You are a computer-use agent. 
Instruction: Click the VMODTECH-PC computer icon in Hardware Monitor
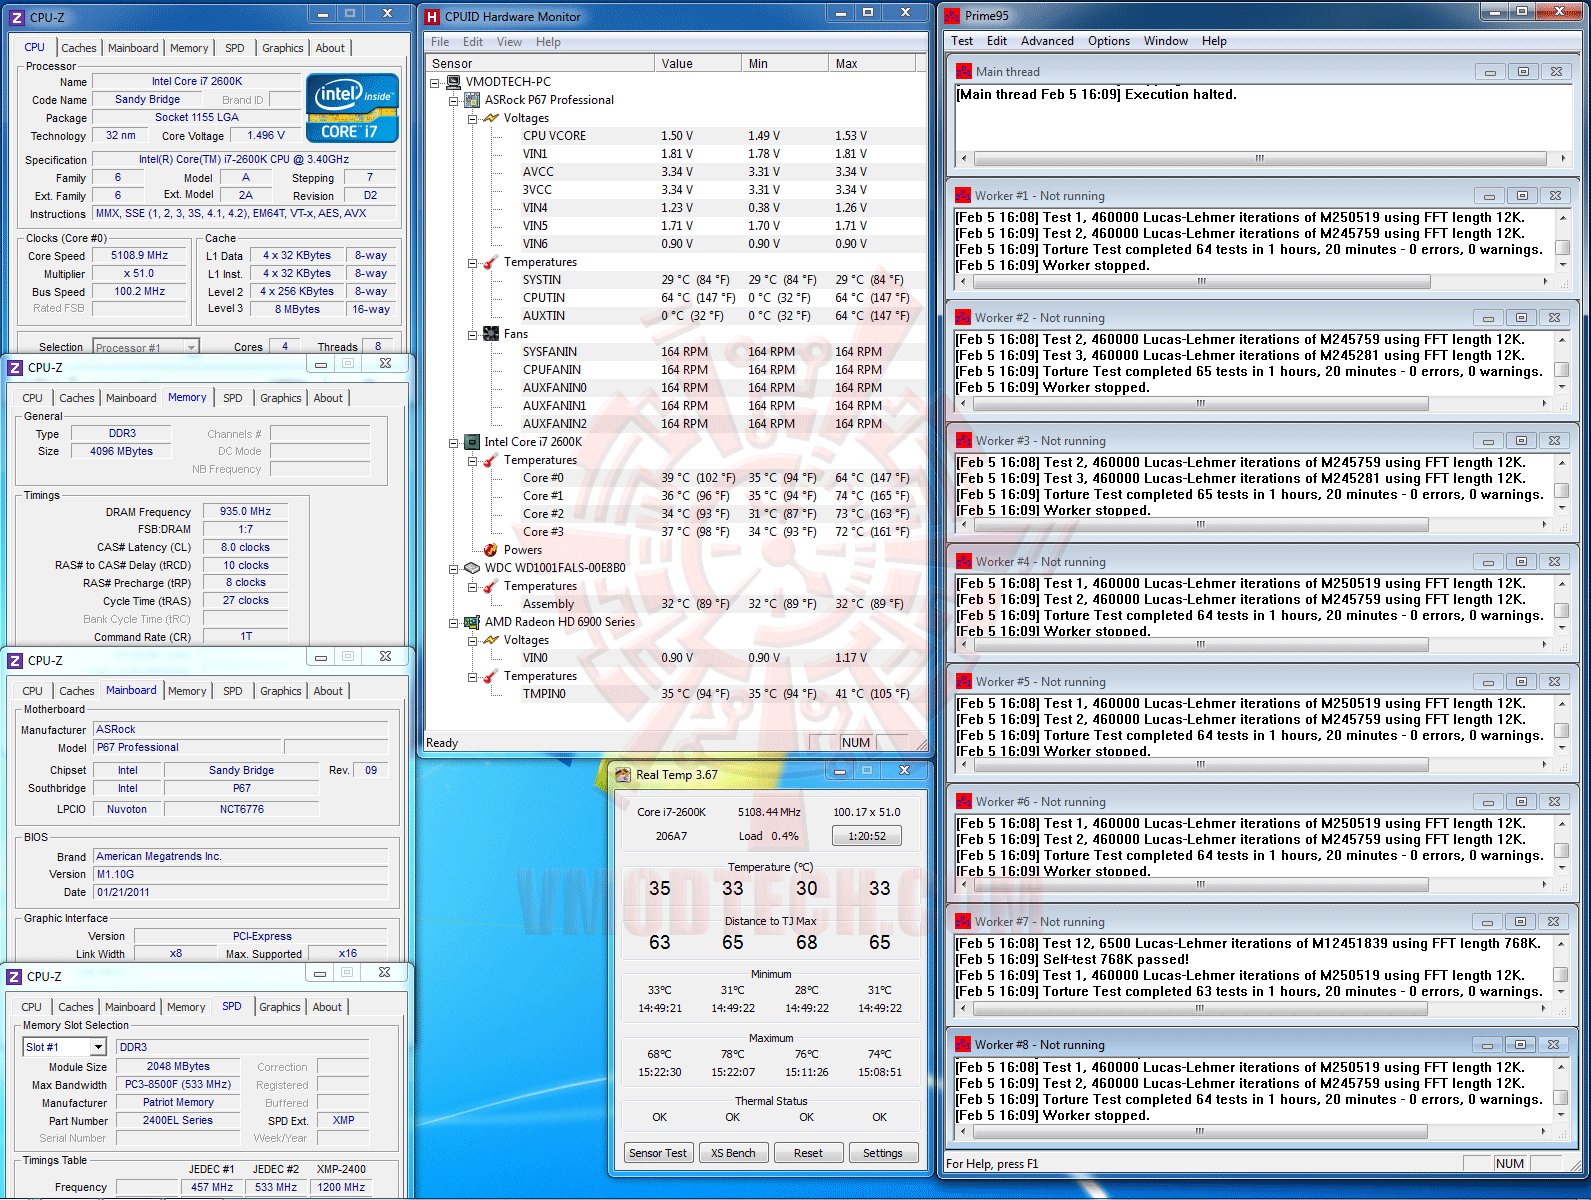pos(453,82)
